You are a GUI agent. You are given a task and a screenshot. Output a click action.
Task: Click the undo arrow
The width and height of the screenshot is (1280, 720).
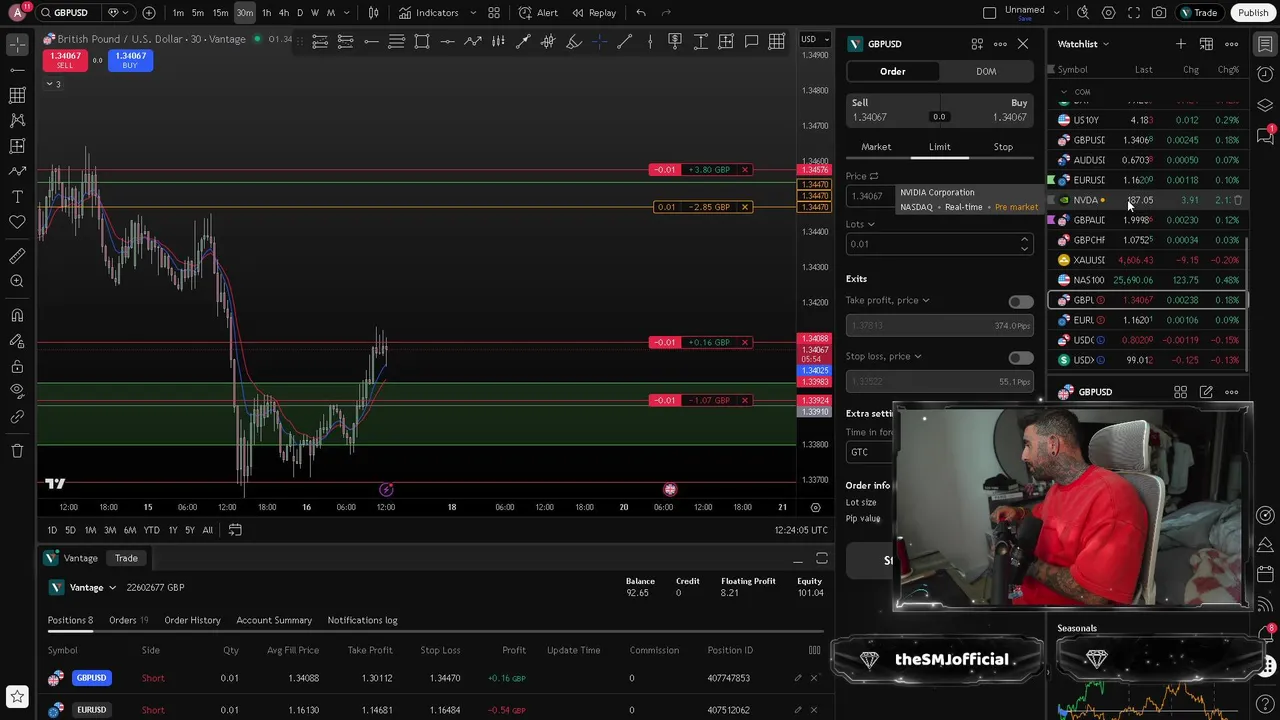(641, 13)
